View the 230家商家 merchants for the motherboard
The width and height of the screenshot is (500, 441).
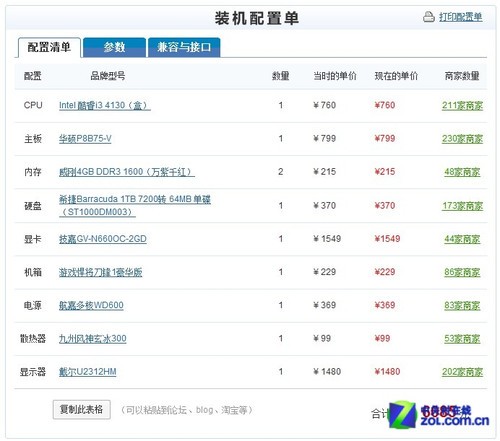point(462,139)
